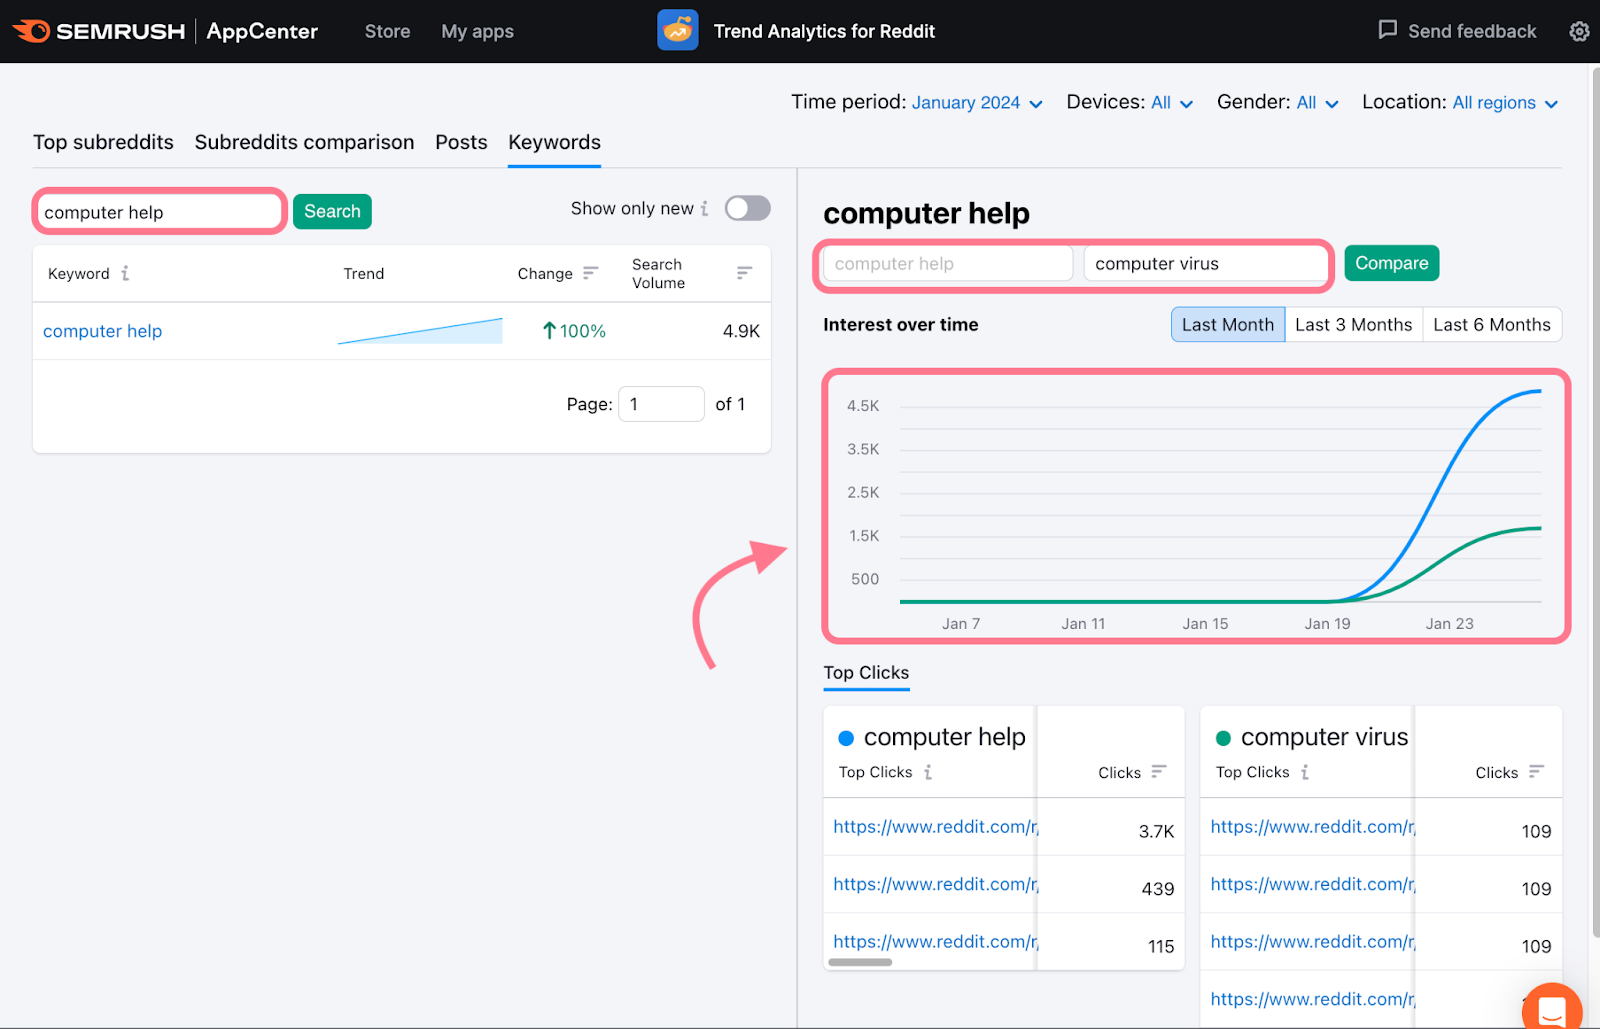Click the green Compare button

coord(1391,263)
